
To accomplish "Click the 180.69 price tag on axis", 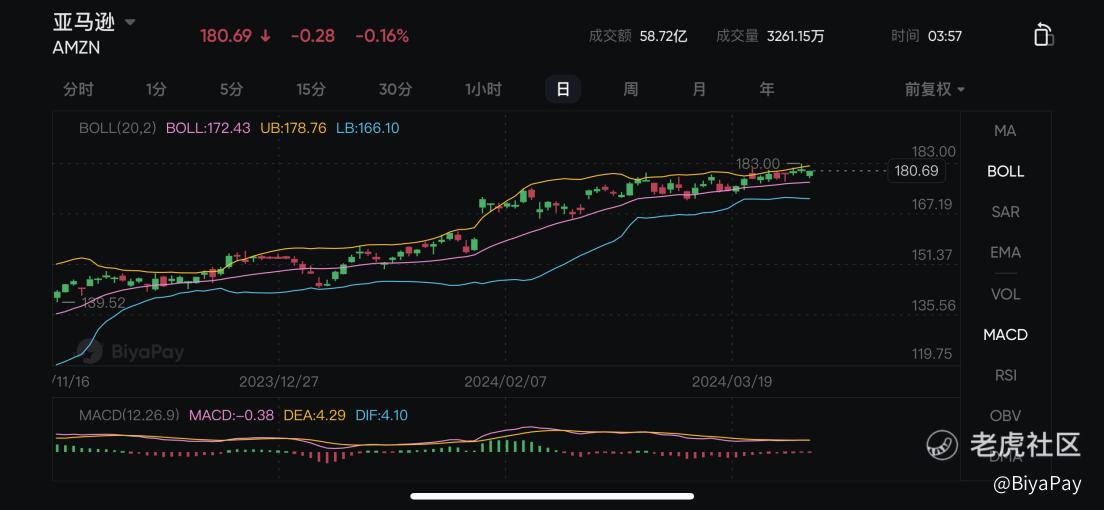I will (x=915, y=170).
